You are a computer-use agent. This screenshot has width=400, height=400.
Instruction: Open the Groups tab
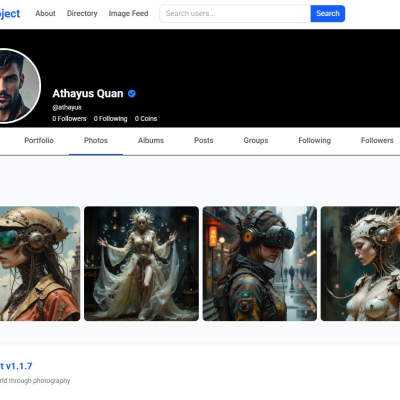click(x=256, y=140)
